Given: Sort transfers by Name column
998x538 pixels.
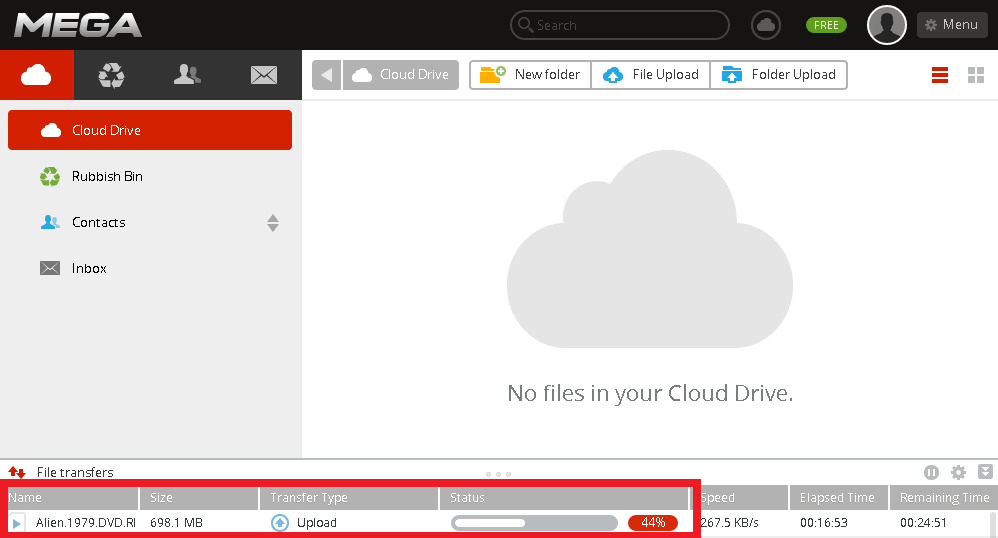Looking at the screenshot, I should click(73, 498).
